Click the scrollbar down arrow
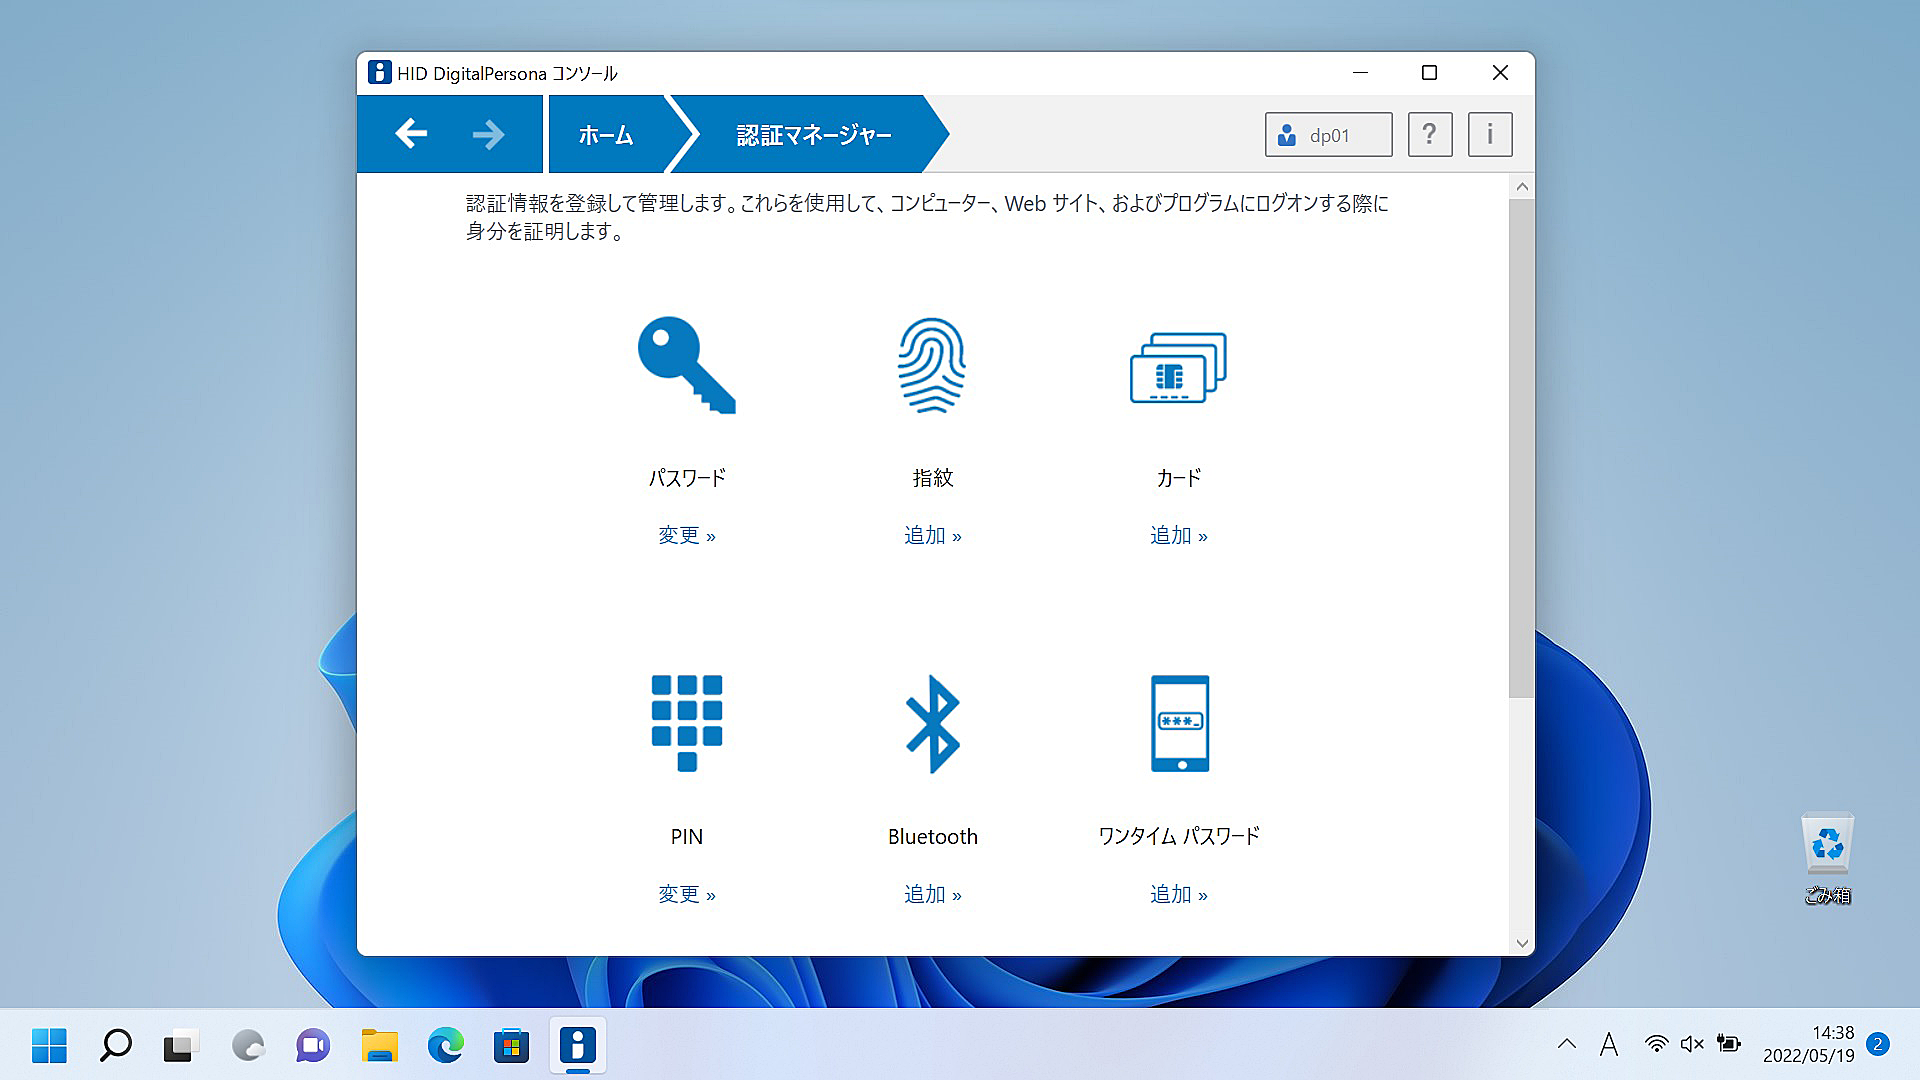Image resolution: width=1920 pixels, height=1080 pixels. (x=1521, y=943)
